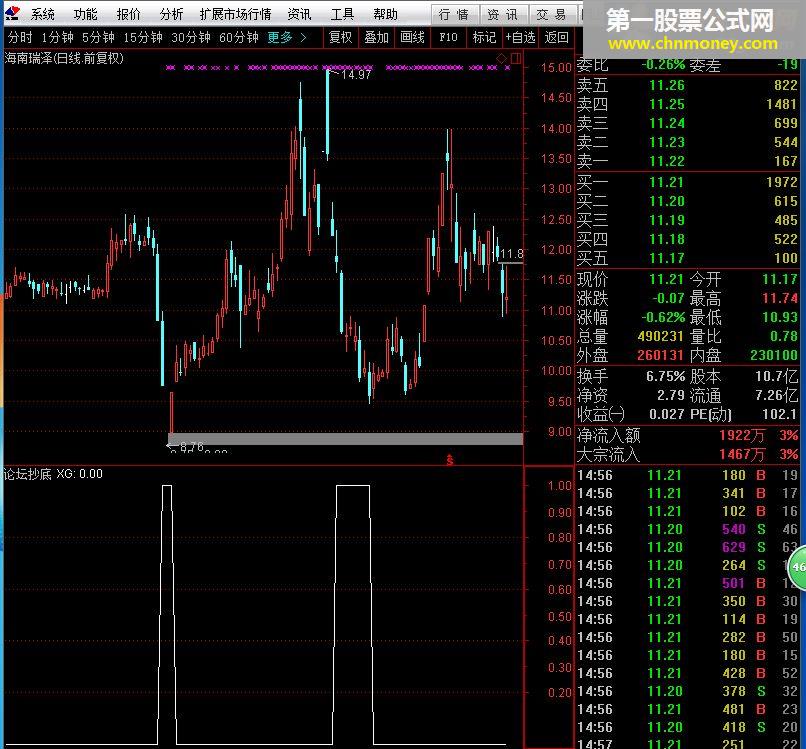Click the green 46 circle badge
806x749 pixels.
(798, 568)
